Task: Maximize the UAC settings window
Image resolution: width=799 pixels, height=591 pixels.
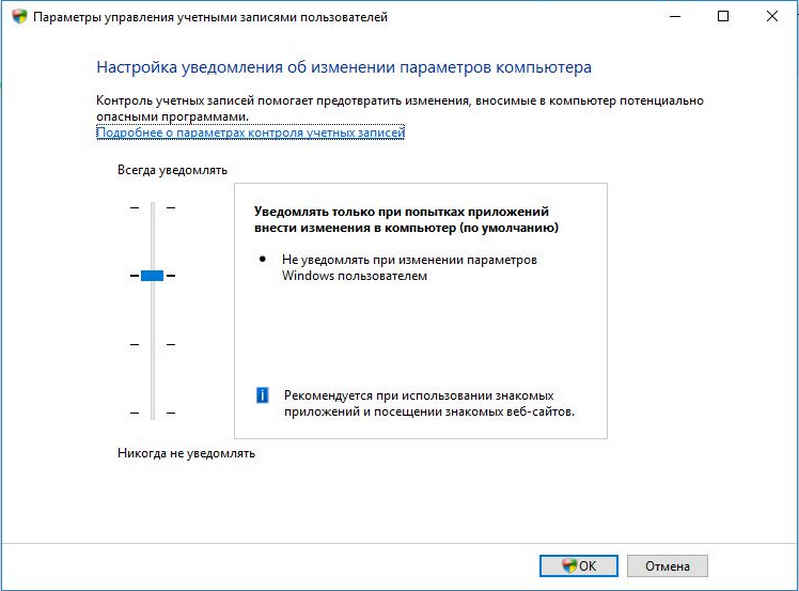Action: coord(723,16)
